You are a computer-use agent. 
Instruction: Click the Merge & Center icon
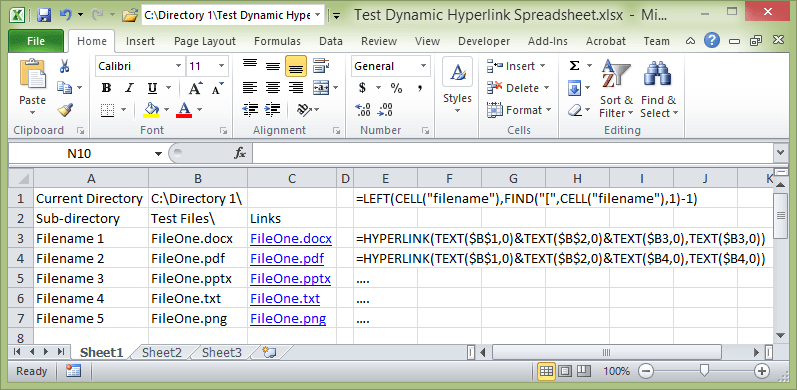[321, 88]
